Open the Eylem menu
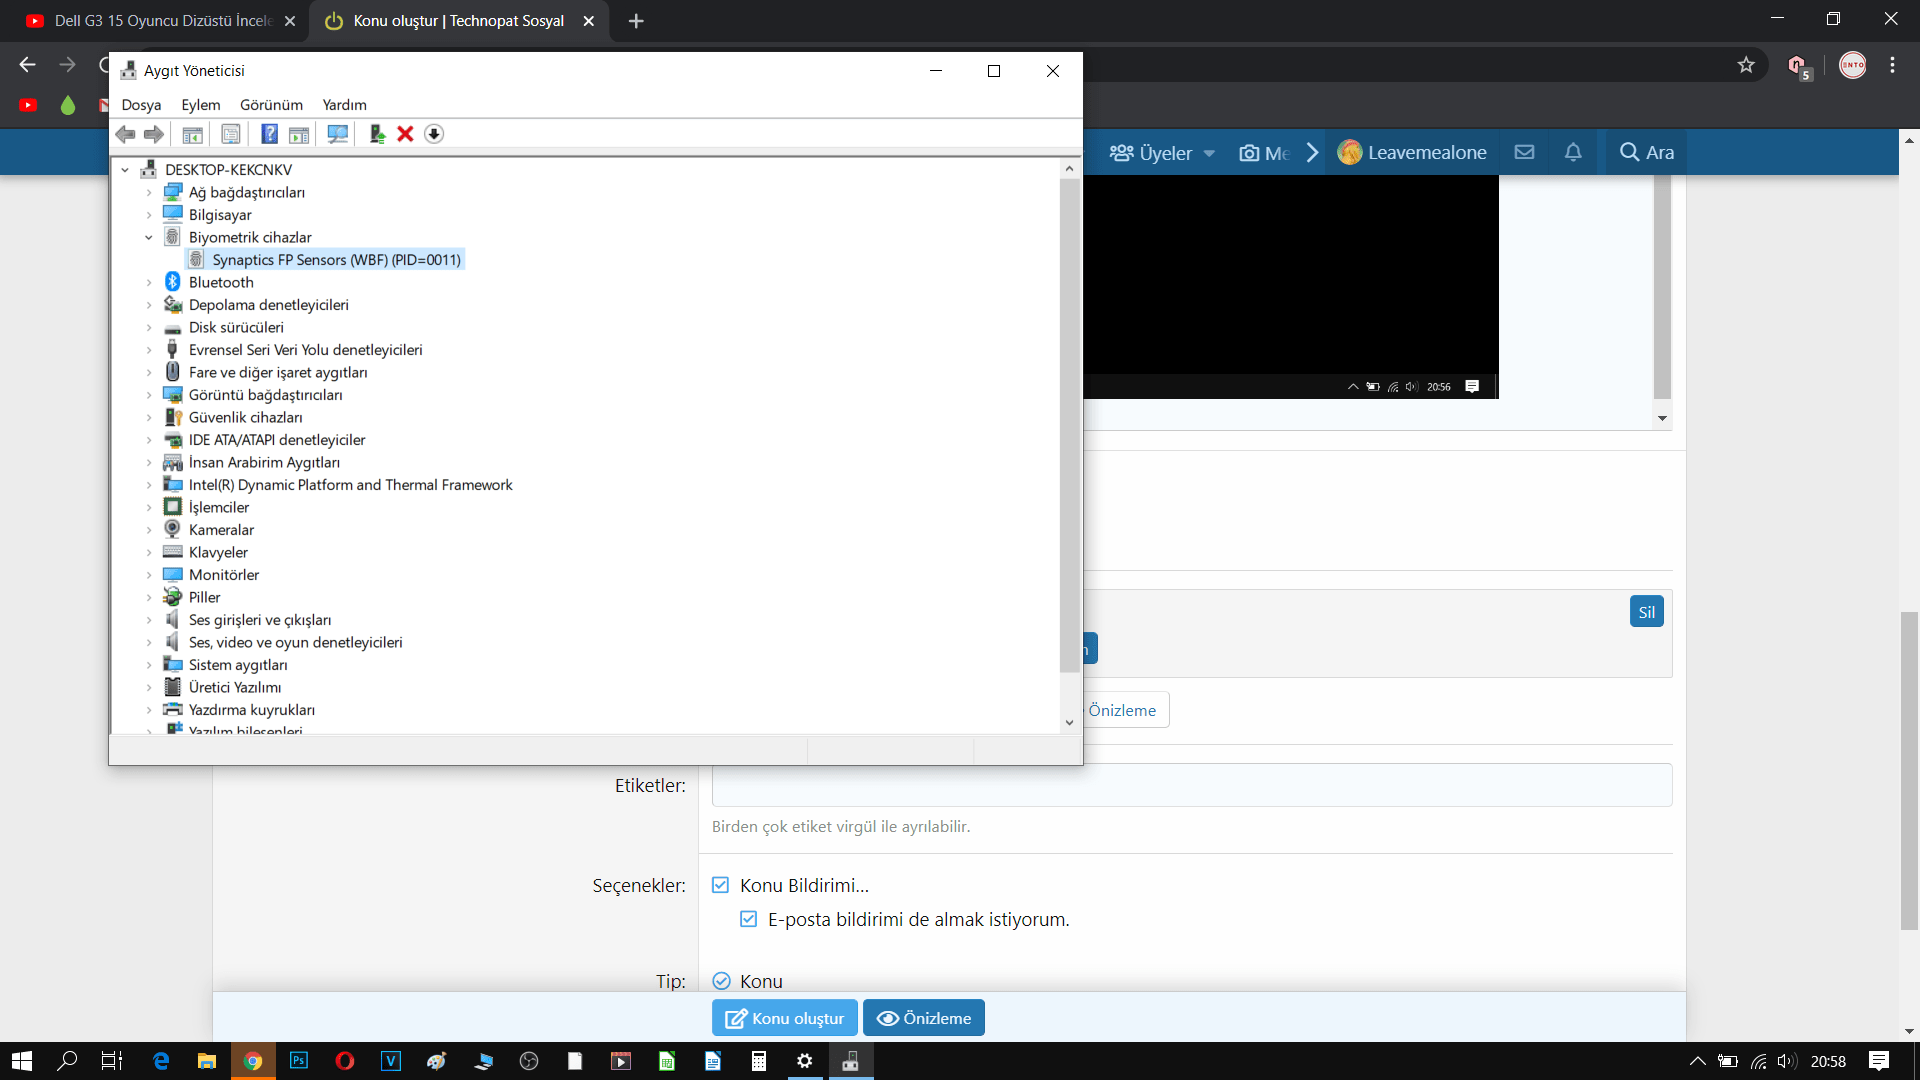 tap(200, 105)
